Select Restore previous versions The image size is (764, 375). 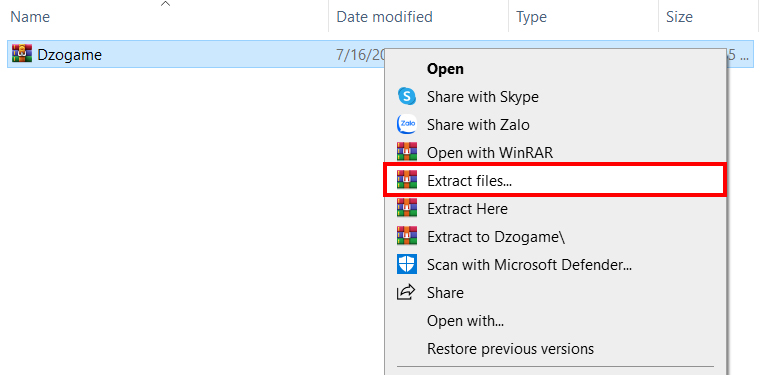[x=555, y=349]
